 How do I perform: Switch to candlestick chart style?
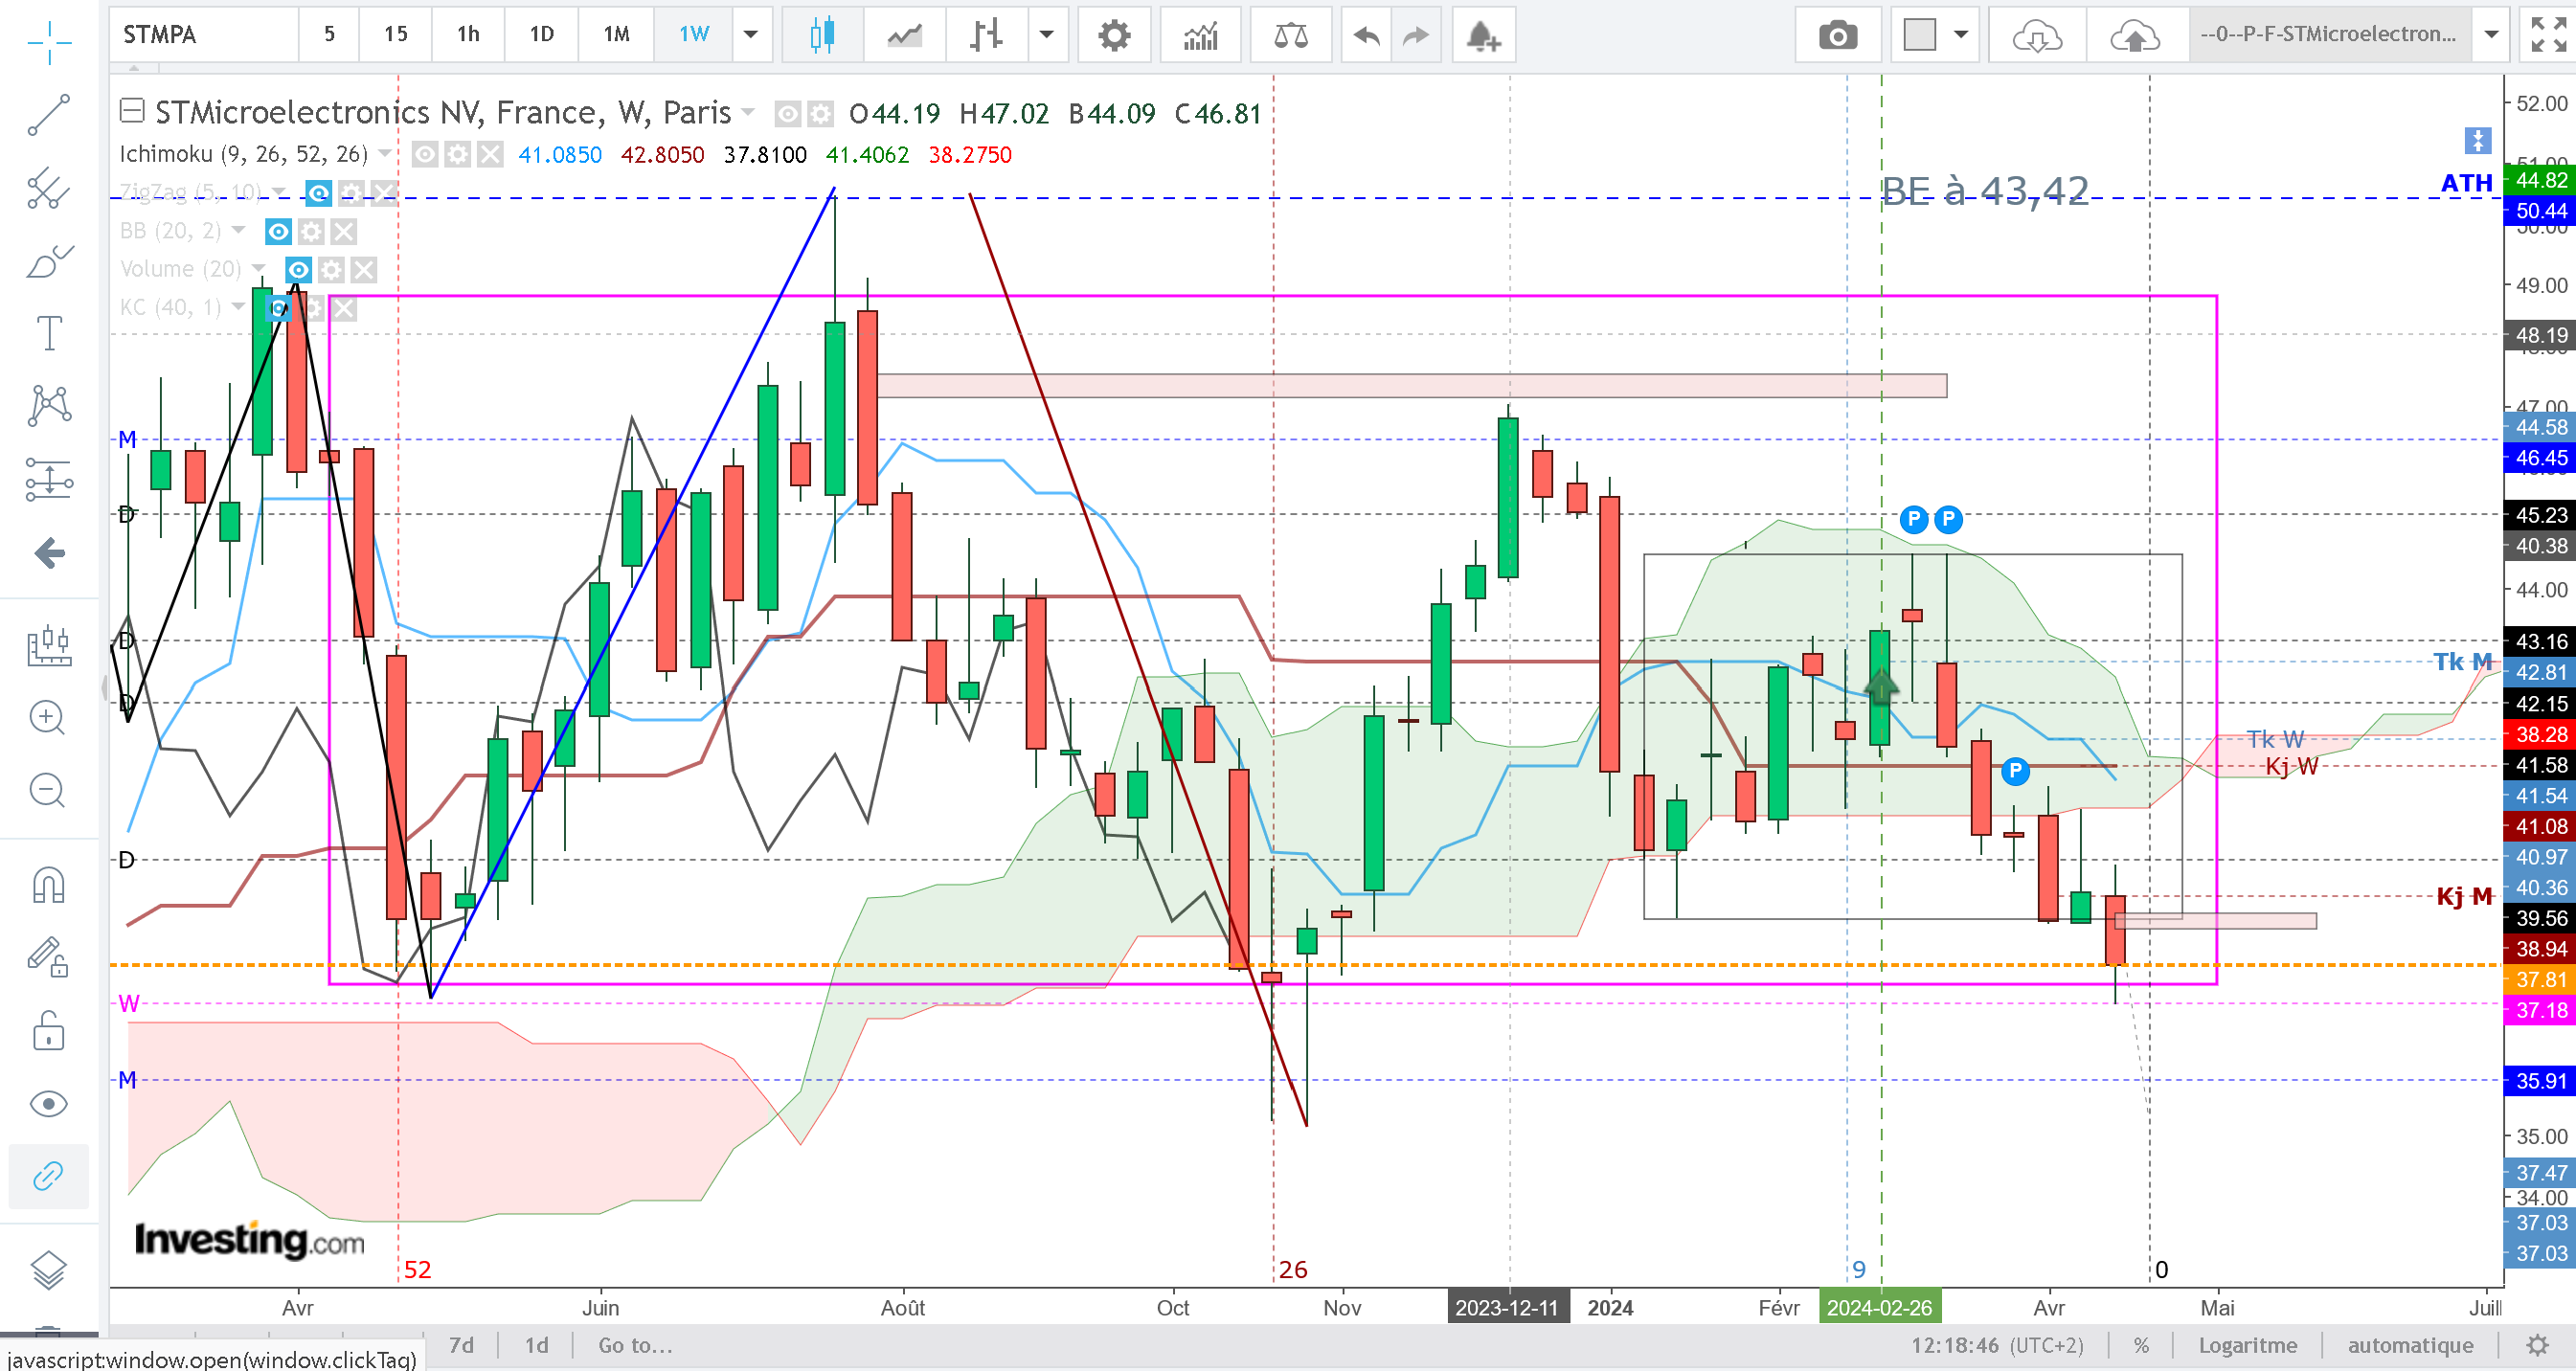(x=822, y=35)
